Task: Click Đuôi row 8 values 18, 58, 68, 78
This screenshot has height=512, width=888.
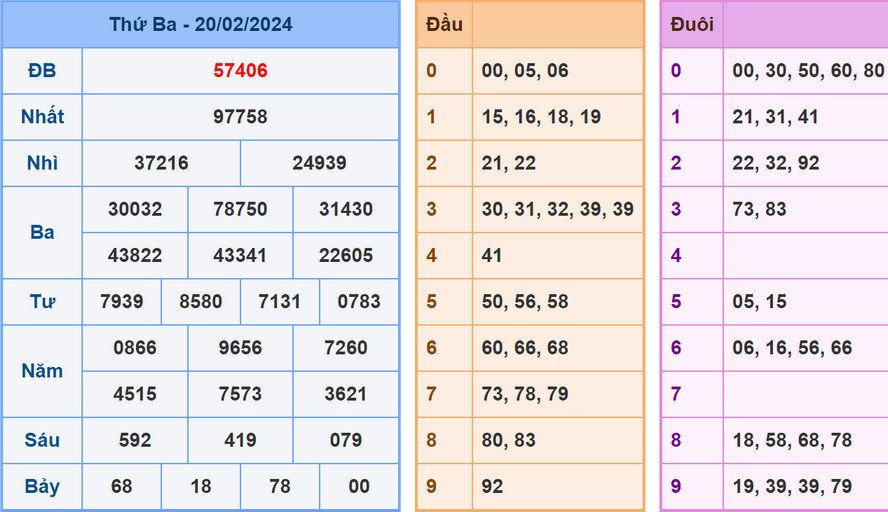Action: pos(792,440)
